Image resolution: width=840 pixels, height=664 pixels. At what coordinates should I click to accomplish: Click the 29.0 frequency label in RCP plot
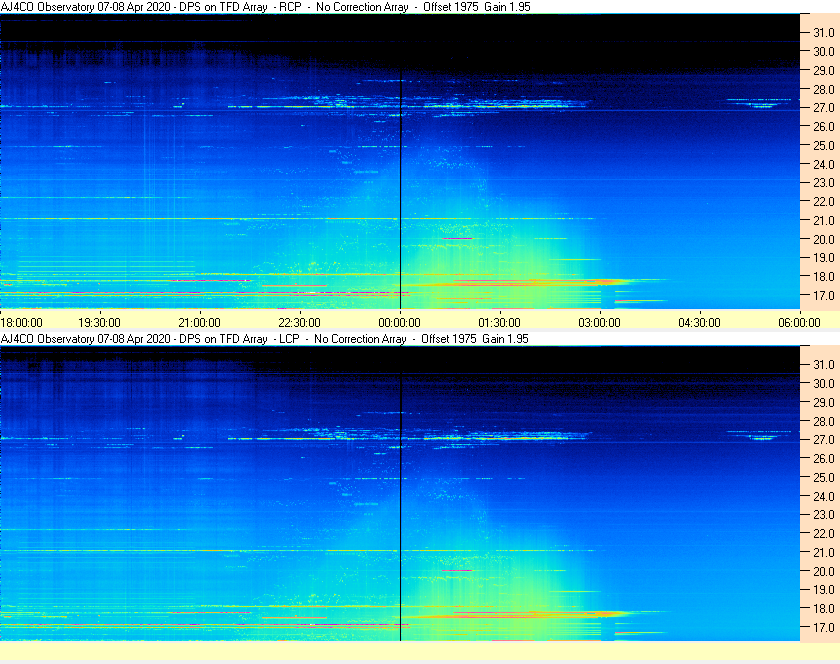[x=824, y=70]
